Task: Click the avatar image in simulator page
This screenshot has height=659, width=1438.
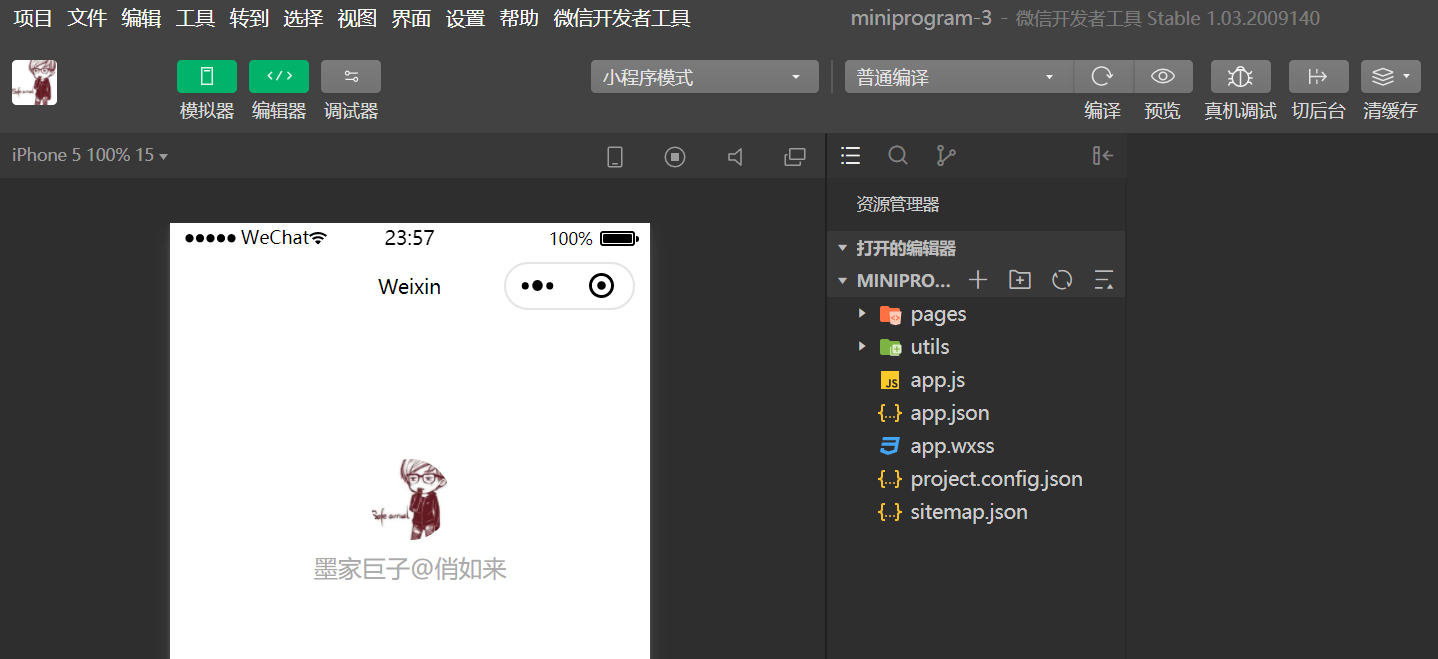Action: pyautogui.click(x=409, y=499)
